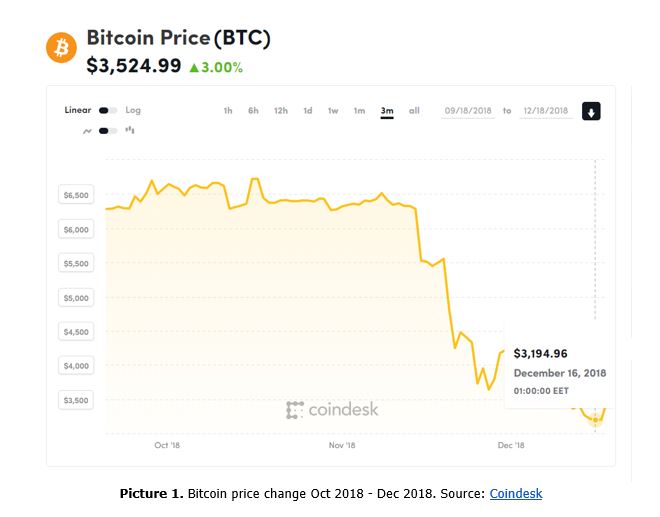The height and width of the screenshot is (517, 660).
Task: Click the dark download arrow icon
Action: pyautogui.click(x=591, y=111)
